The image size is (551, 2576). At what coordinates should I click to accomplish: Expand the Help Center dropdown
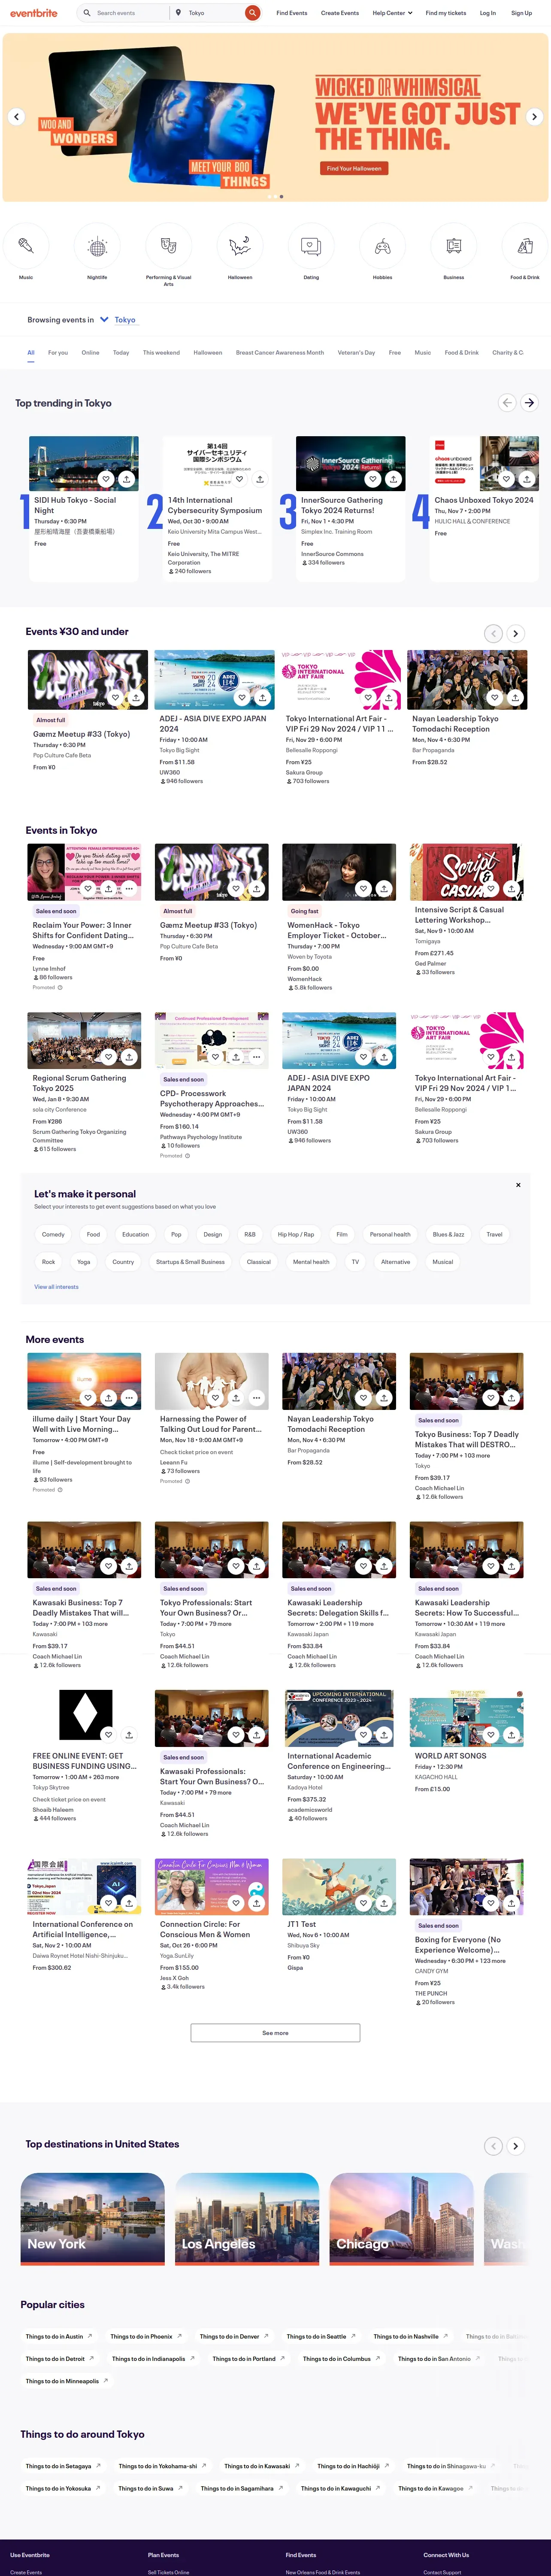tap(391, 13)
